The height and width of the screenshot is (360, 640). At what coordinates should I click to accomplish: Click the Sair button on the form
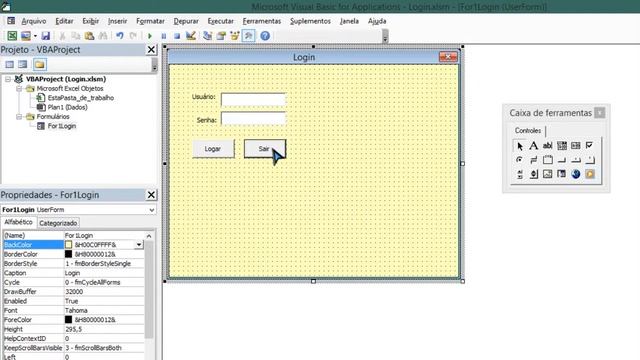(x=264, y=149)
